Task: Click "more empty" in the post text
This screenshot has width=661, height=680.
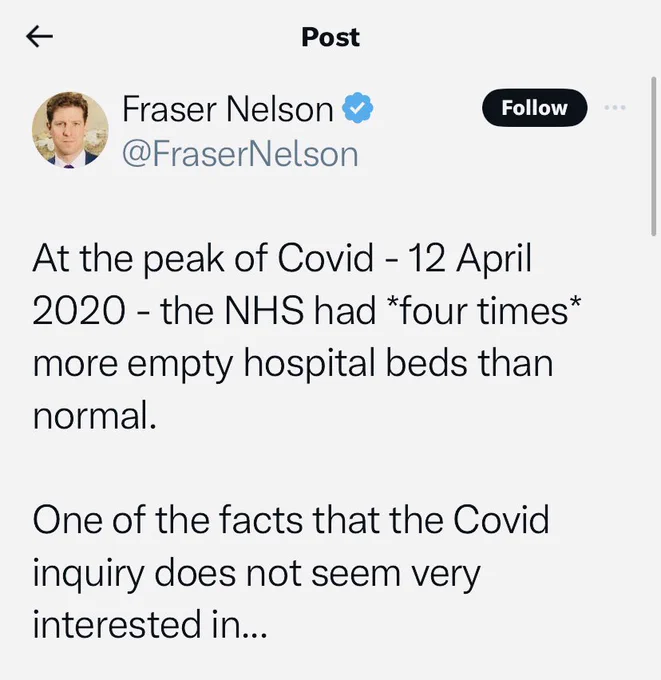Action: (133, 363)
